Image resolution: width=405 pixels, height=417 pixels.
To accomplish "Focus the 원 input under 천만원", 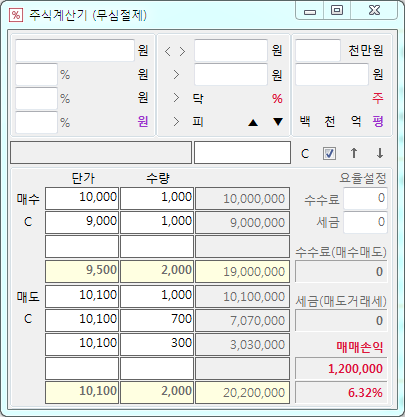I will (332, 74).
